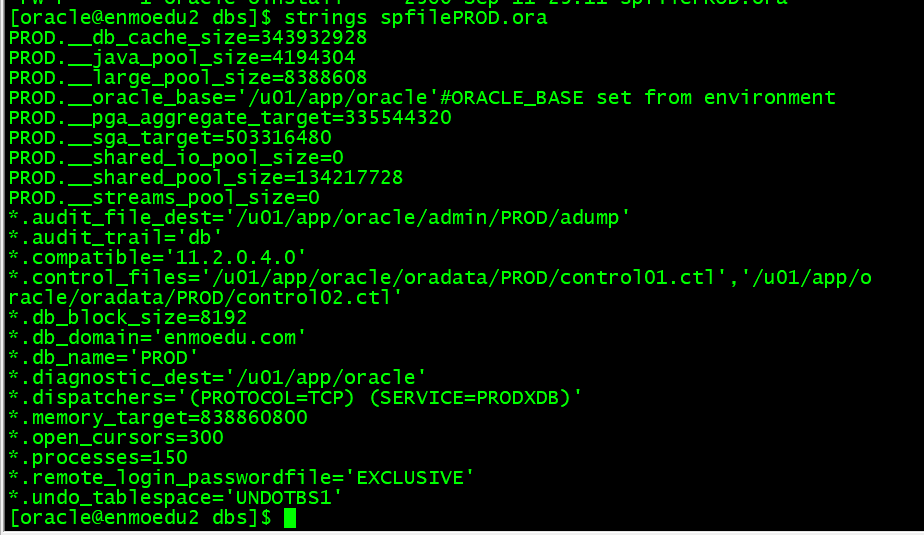Click the pga_aggregate_target=335544320 line
This screenshot has height=535, width=924.
click(x=230, y=118)
